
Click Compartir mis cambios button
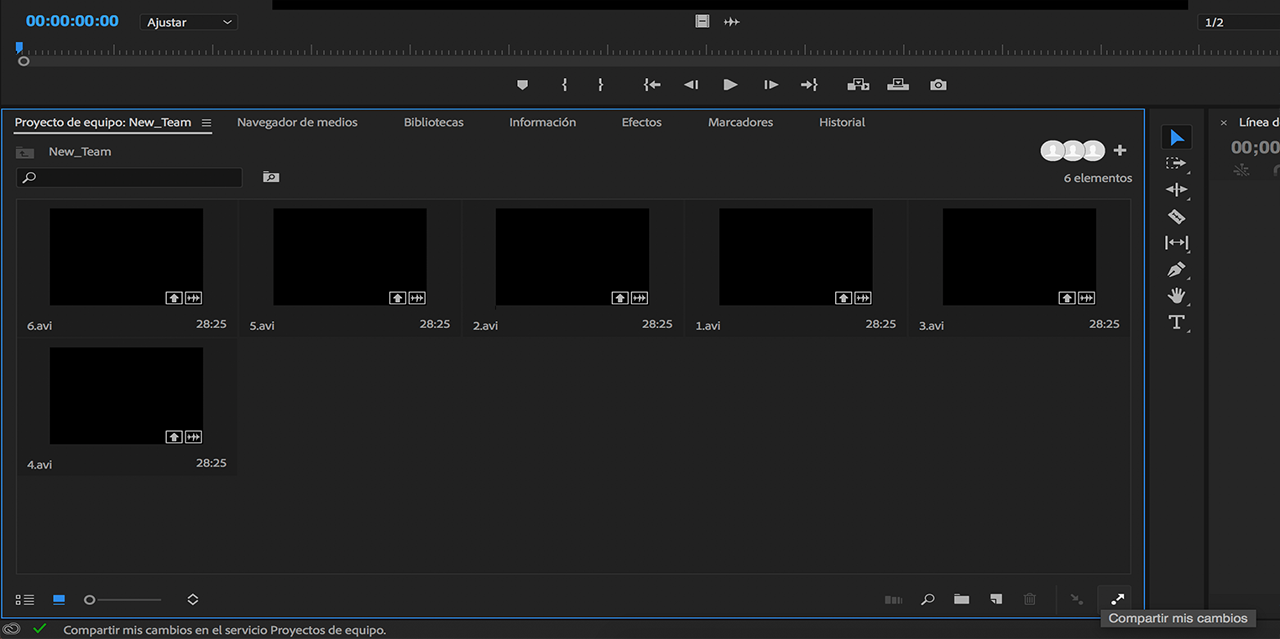click(x=1116, y=599)
